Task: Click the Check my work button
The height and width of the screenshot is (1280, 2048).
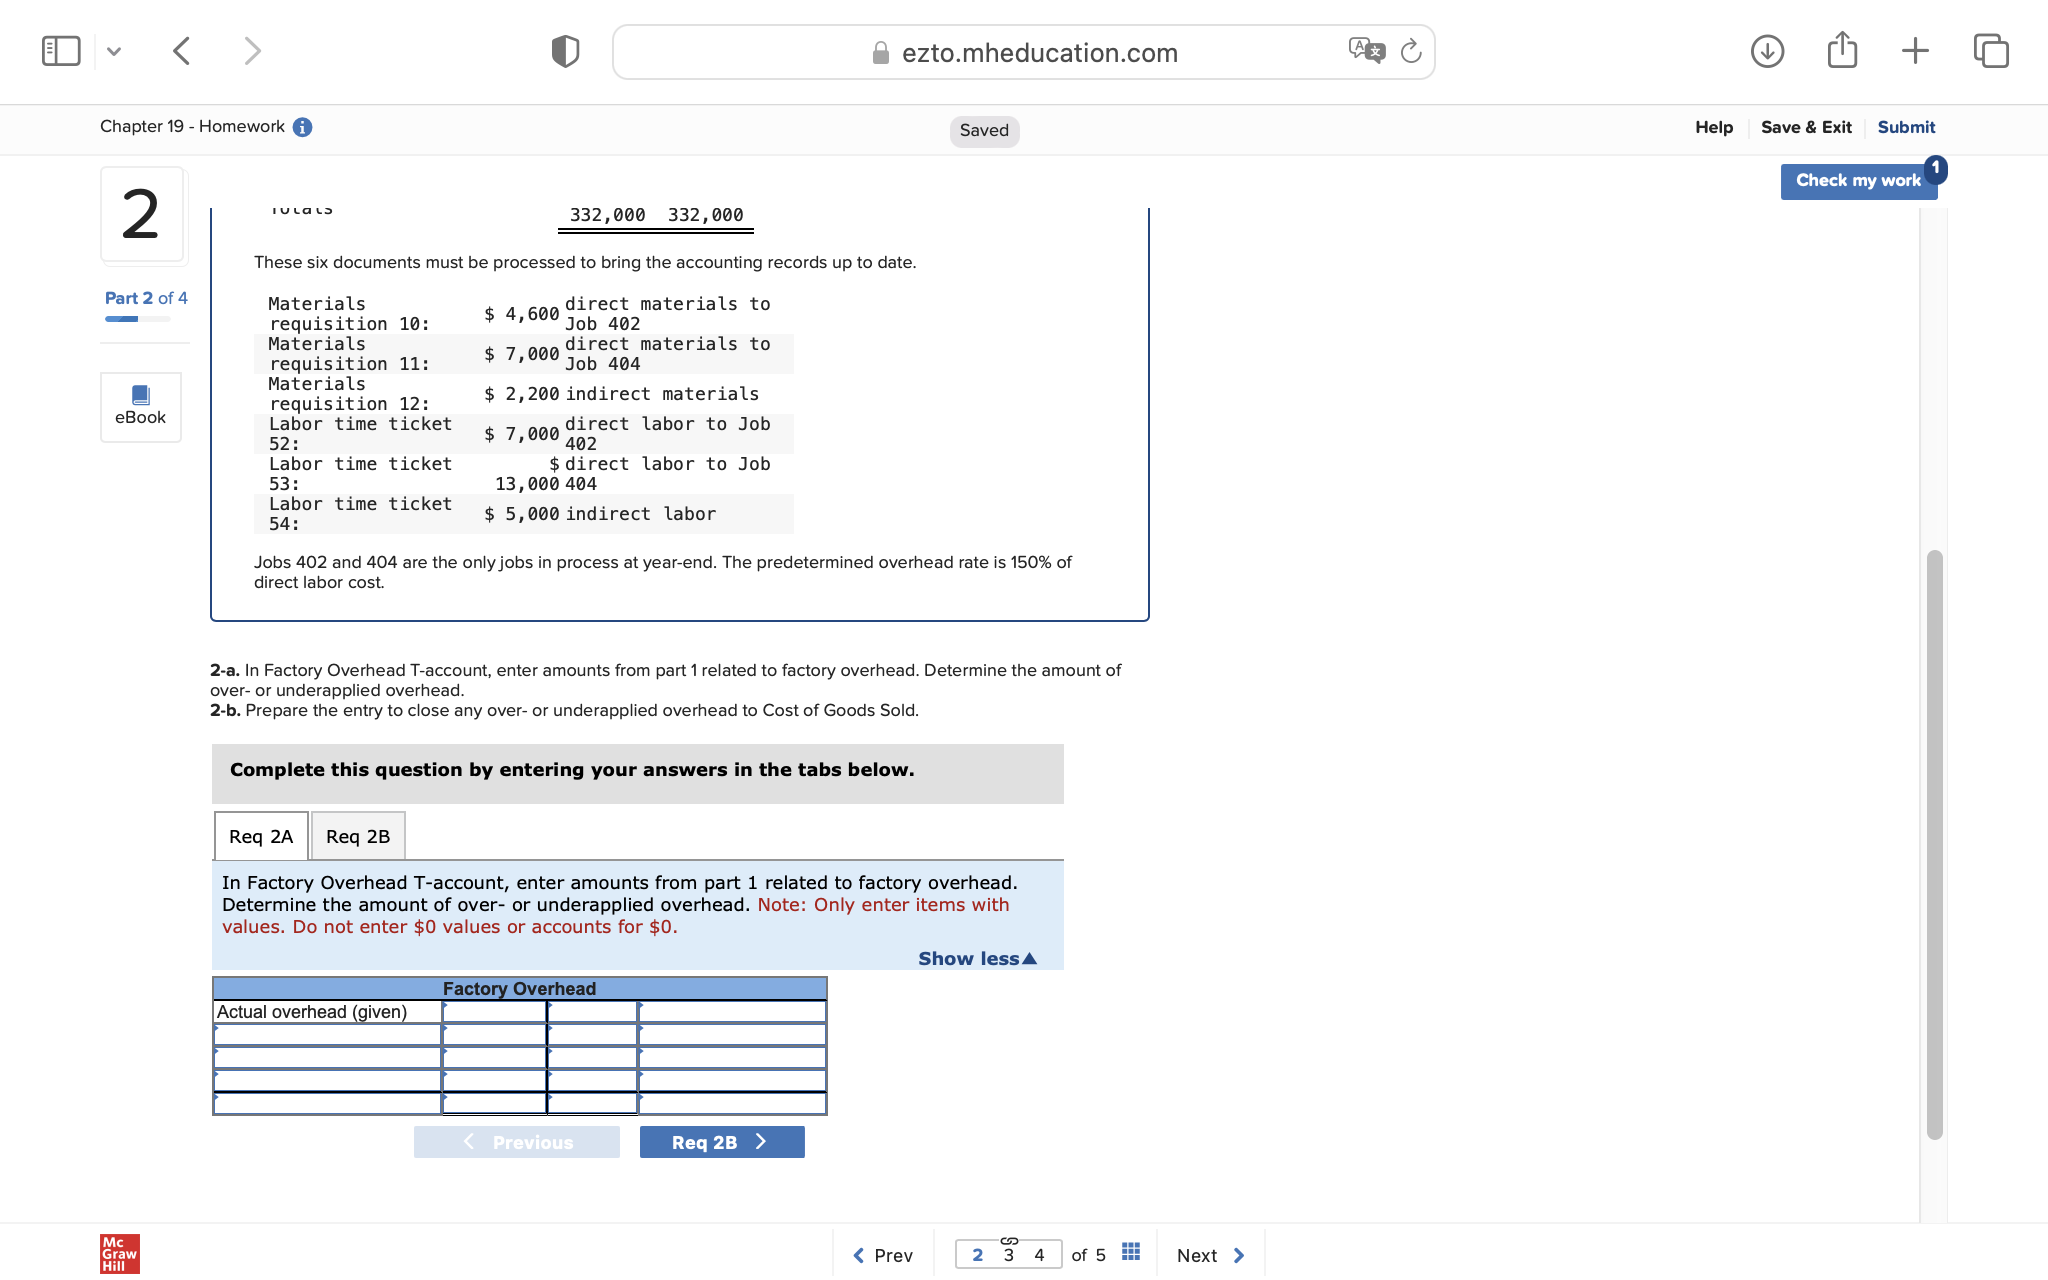Action: tap(1857, 180)
